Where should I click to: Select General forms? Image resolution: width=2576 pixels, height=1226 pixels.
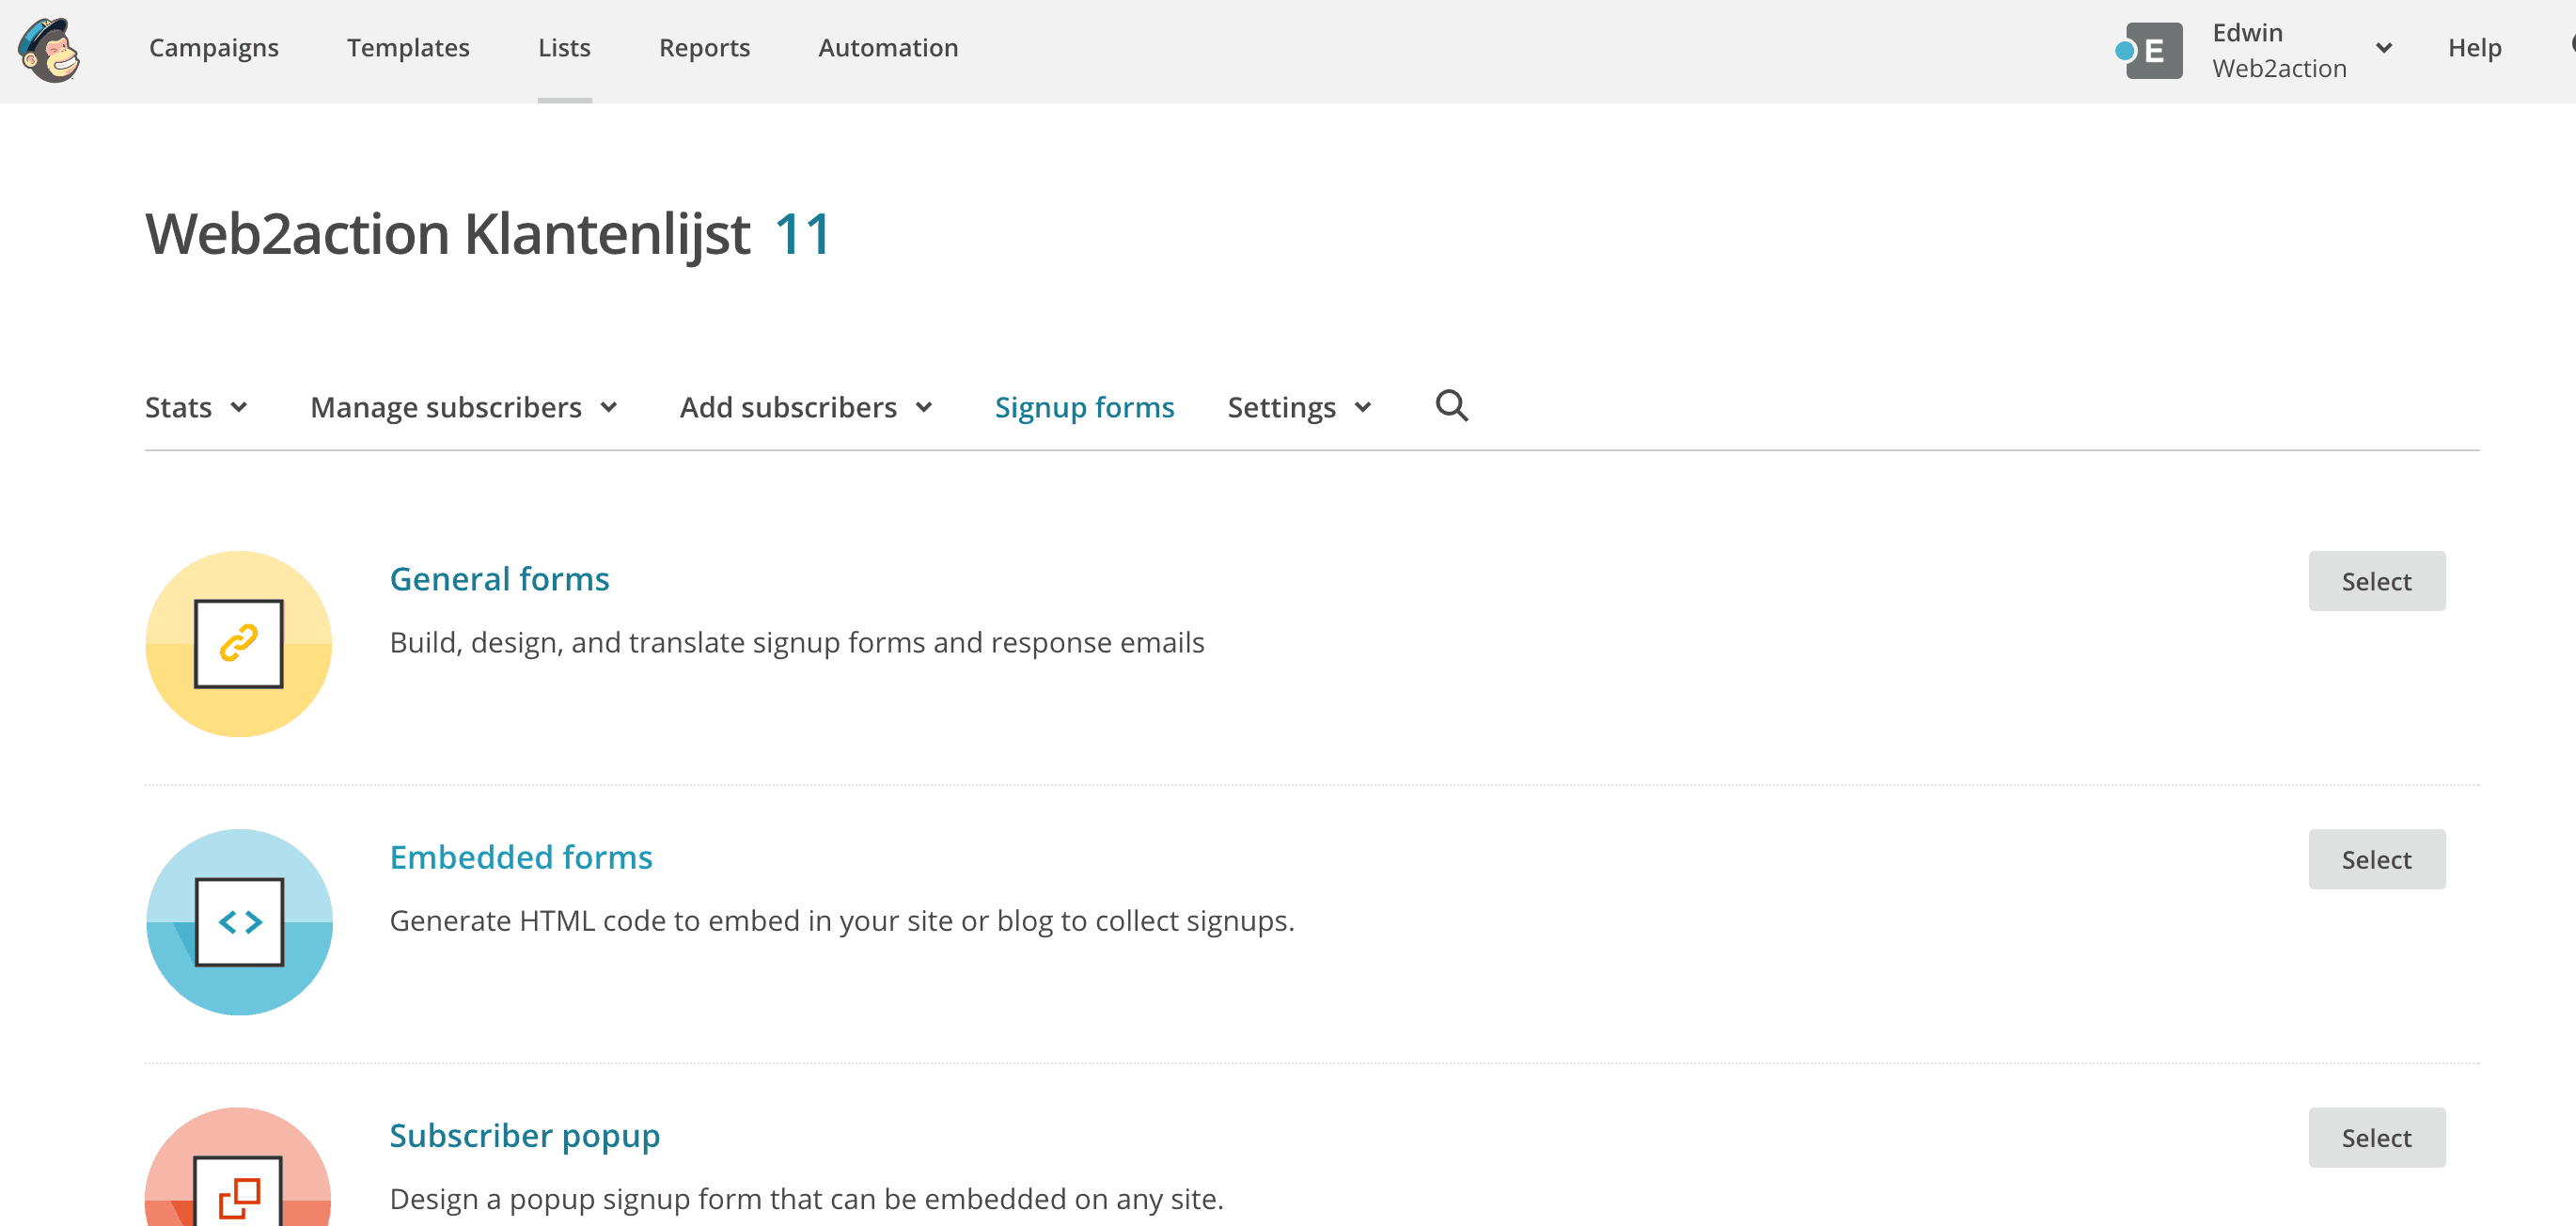click(x=2376, y=581)
